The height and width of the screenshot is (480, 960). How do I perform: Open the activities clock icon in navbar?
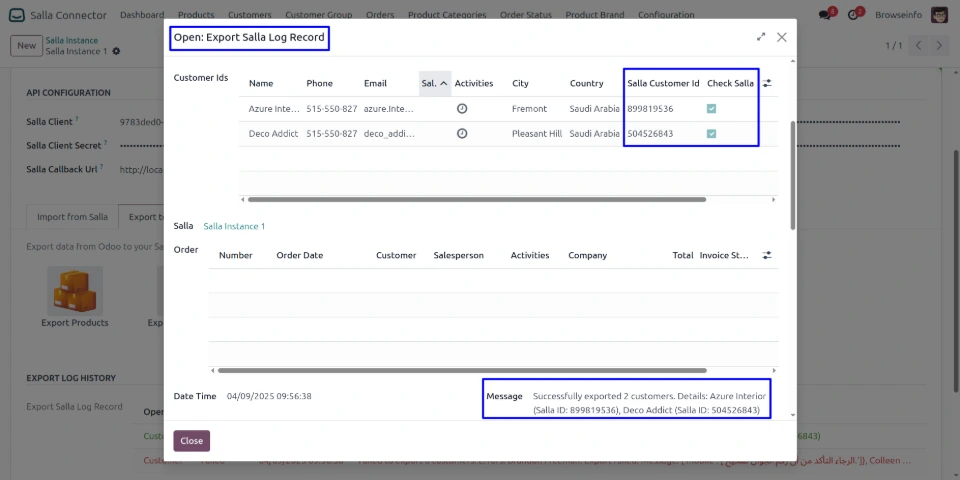857,15
